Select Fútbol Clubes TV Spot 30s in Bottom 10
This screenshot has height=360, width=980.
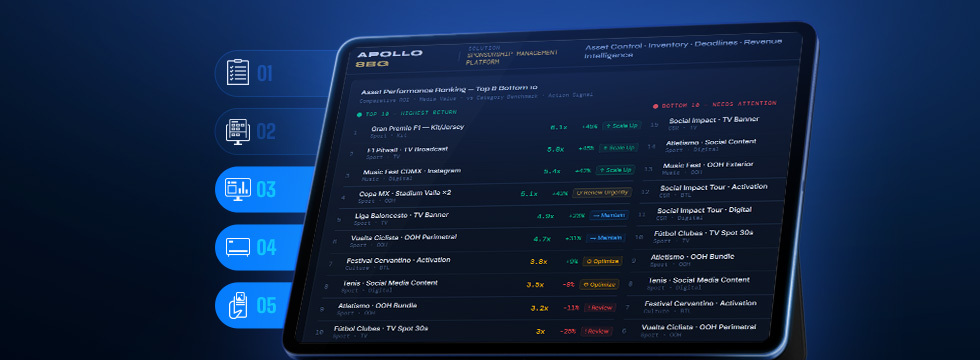click(x=707, y=236)
